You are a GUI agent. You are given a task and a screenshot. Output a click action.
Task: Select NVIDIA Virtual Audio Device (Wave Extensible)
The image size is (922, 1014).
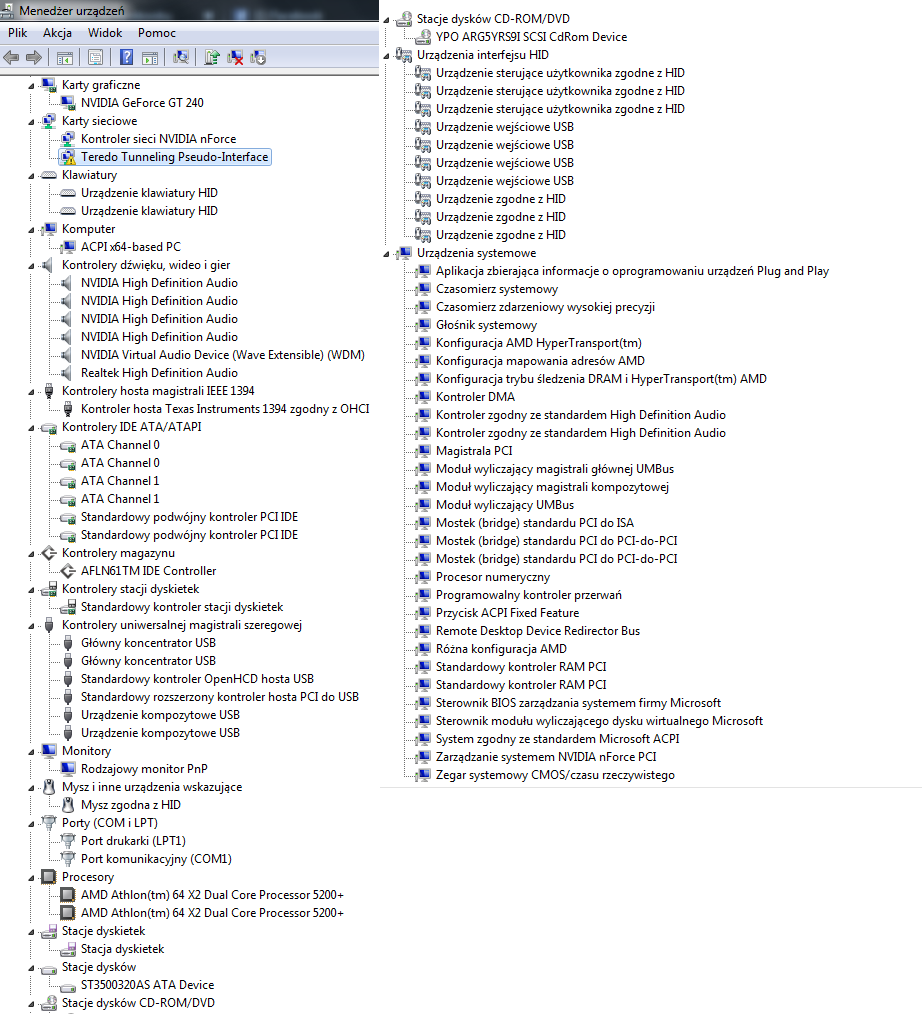coord(222,354)
